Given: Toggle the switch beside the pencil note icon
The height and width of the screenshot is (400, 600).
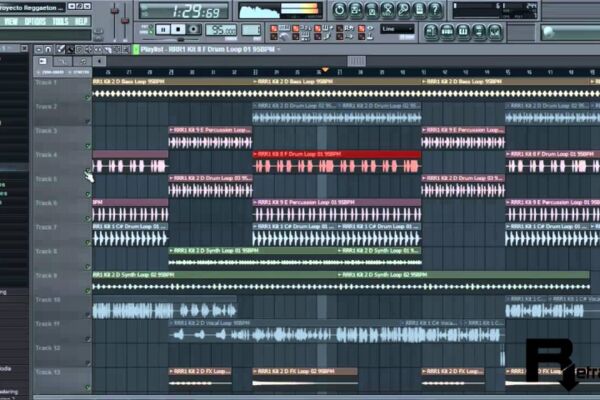Looking at the screenshot, I should click(x=318, y=37).
